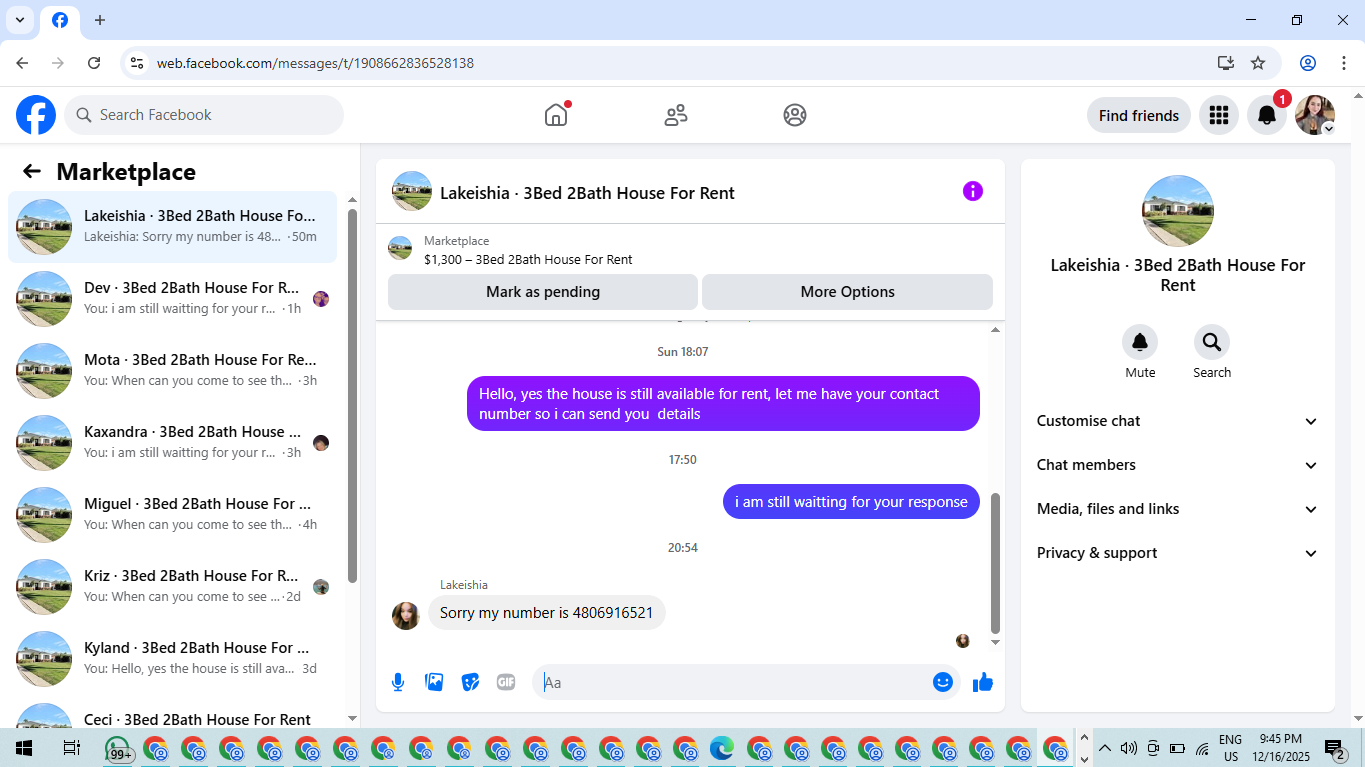Go to the Facebook Home icon

[556, 115]
